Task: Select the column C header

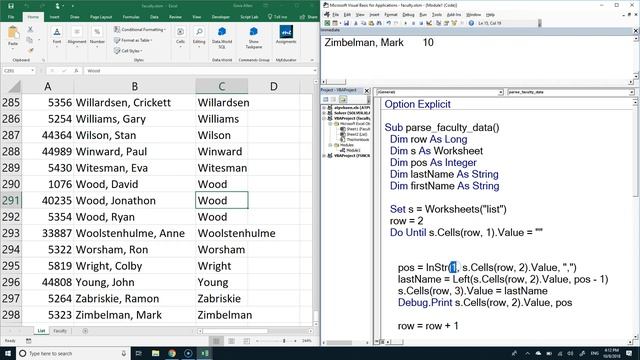Action: point(221,86)
